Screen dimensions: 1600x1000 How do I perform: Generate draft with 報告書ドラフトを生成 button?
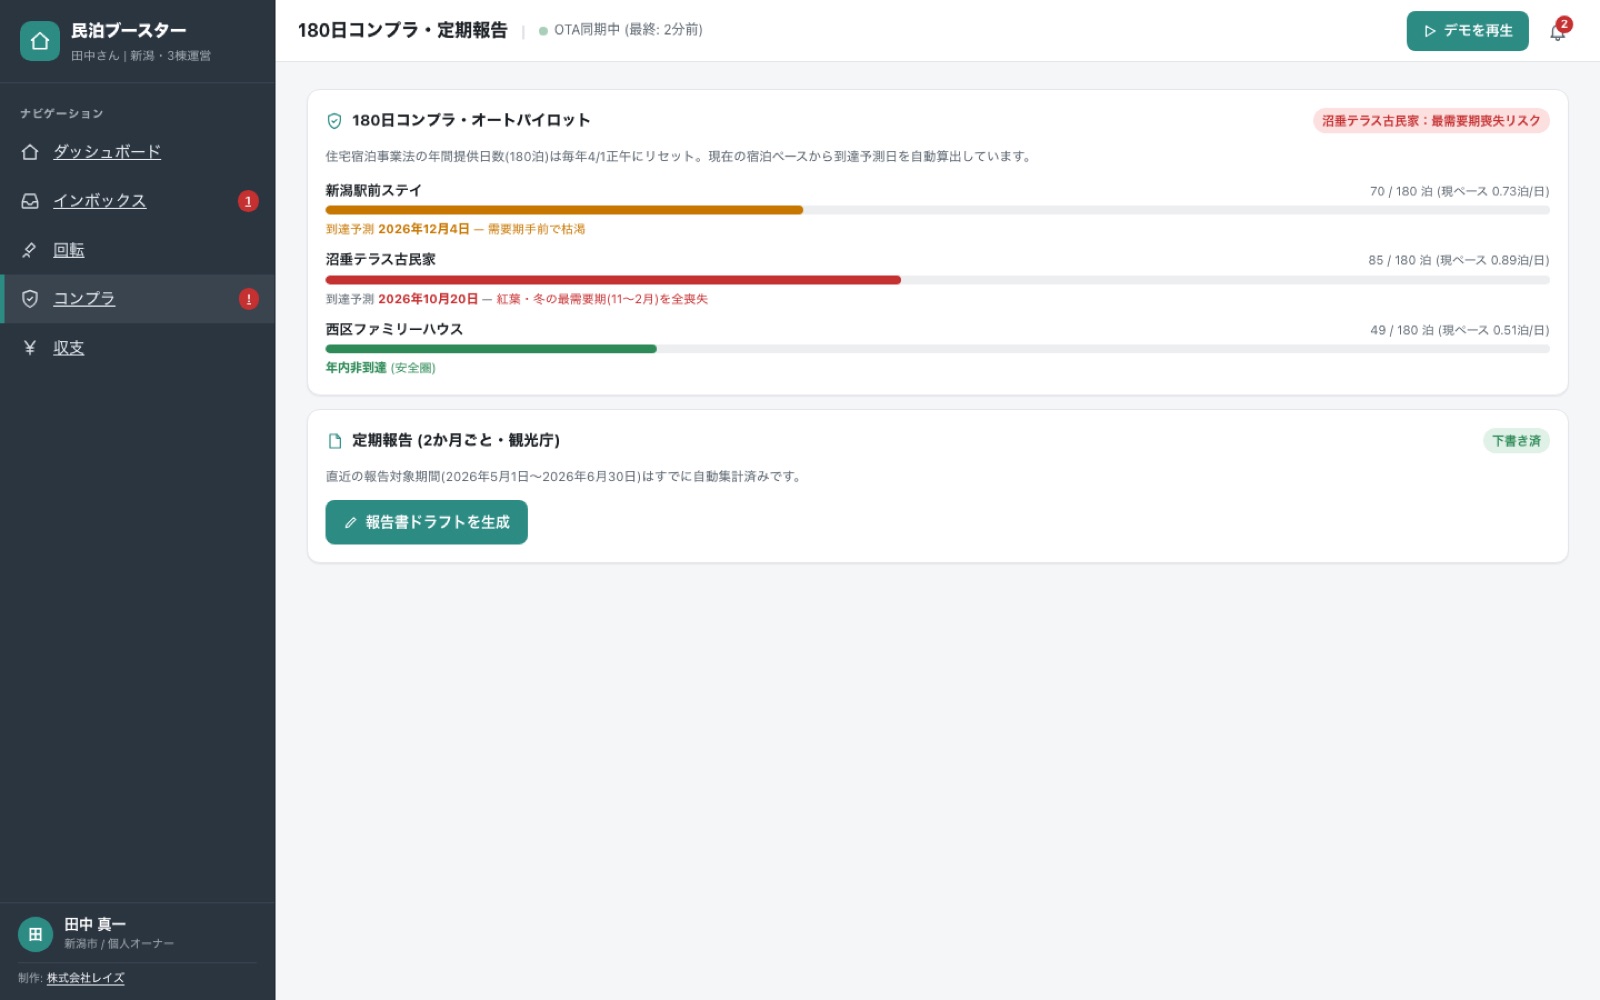coord(426,522)
